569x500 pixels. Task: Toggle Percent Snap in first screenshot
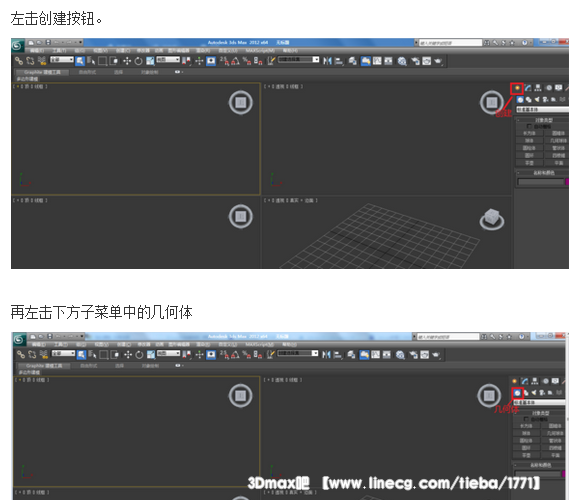tap(246, 61)
